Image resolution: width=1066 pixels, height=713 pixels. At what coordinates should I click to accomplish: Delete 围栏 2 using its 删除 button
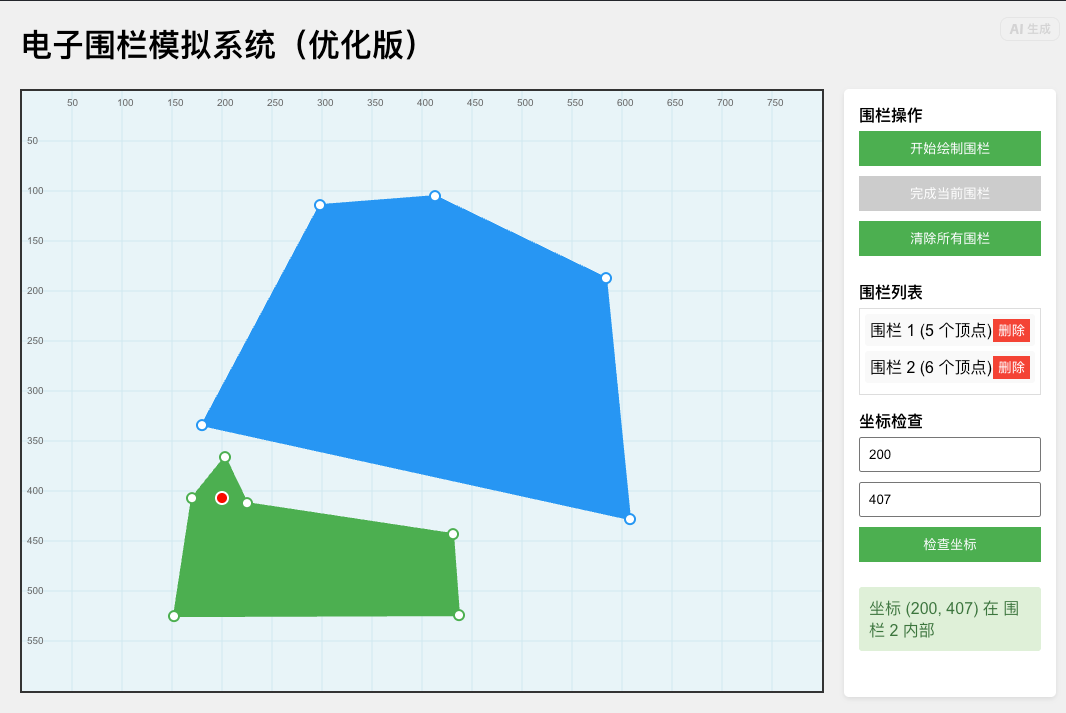(x=1011, y=367)
